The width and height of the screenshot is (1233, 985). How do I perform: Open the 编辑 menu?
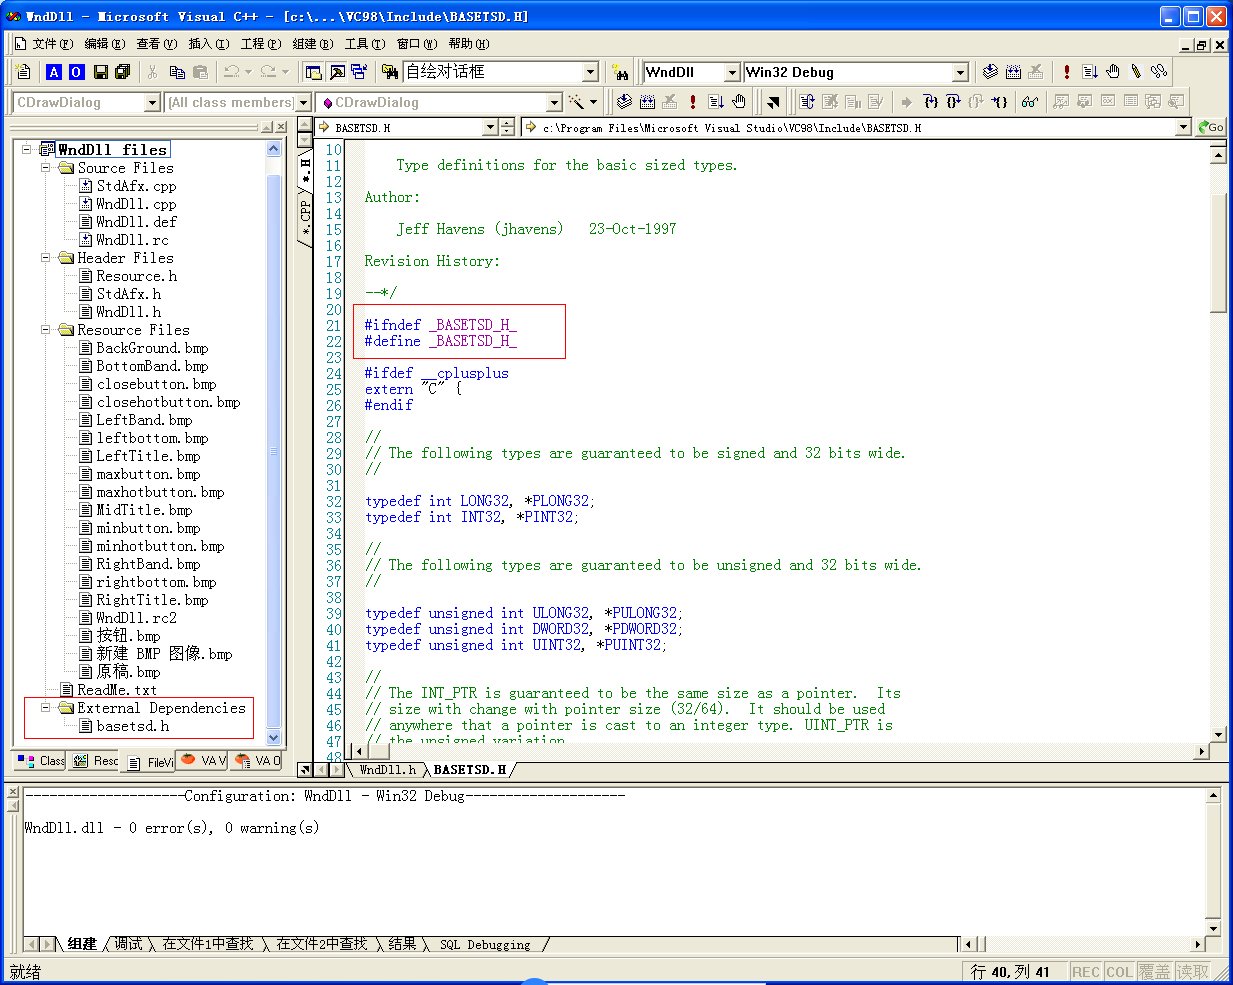104,44
